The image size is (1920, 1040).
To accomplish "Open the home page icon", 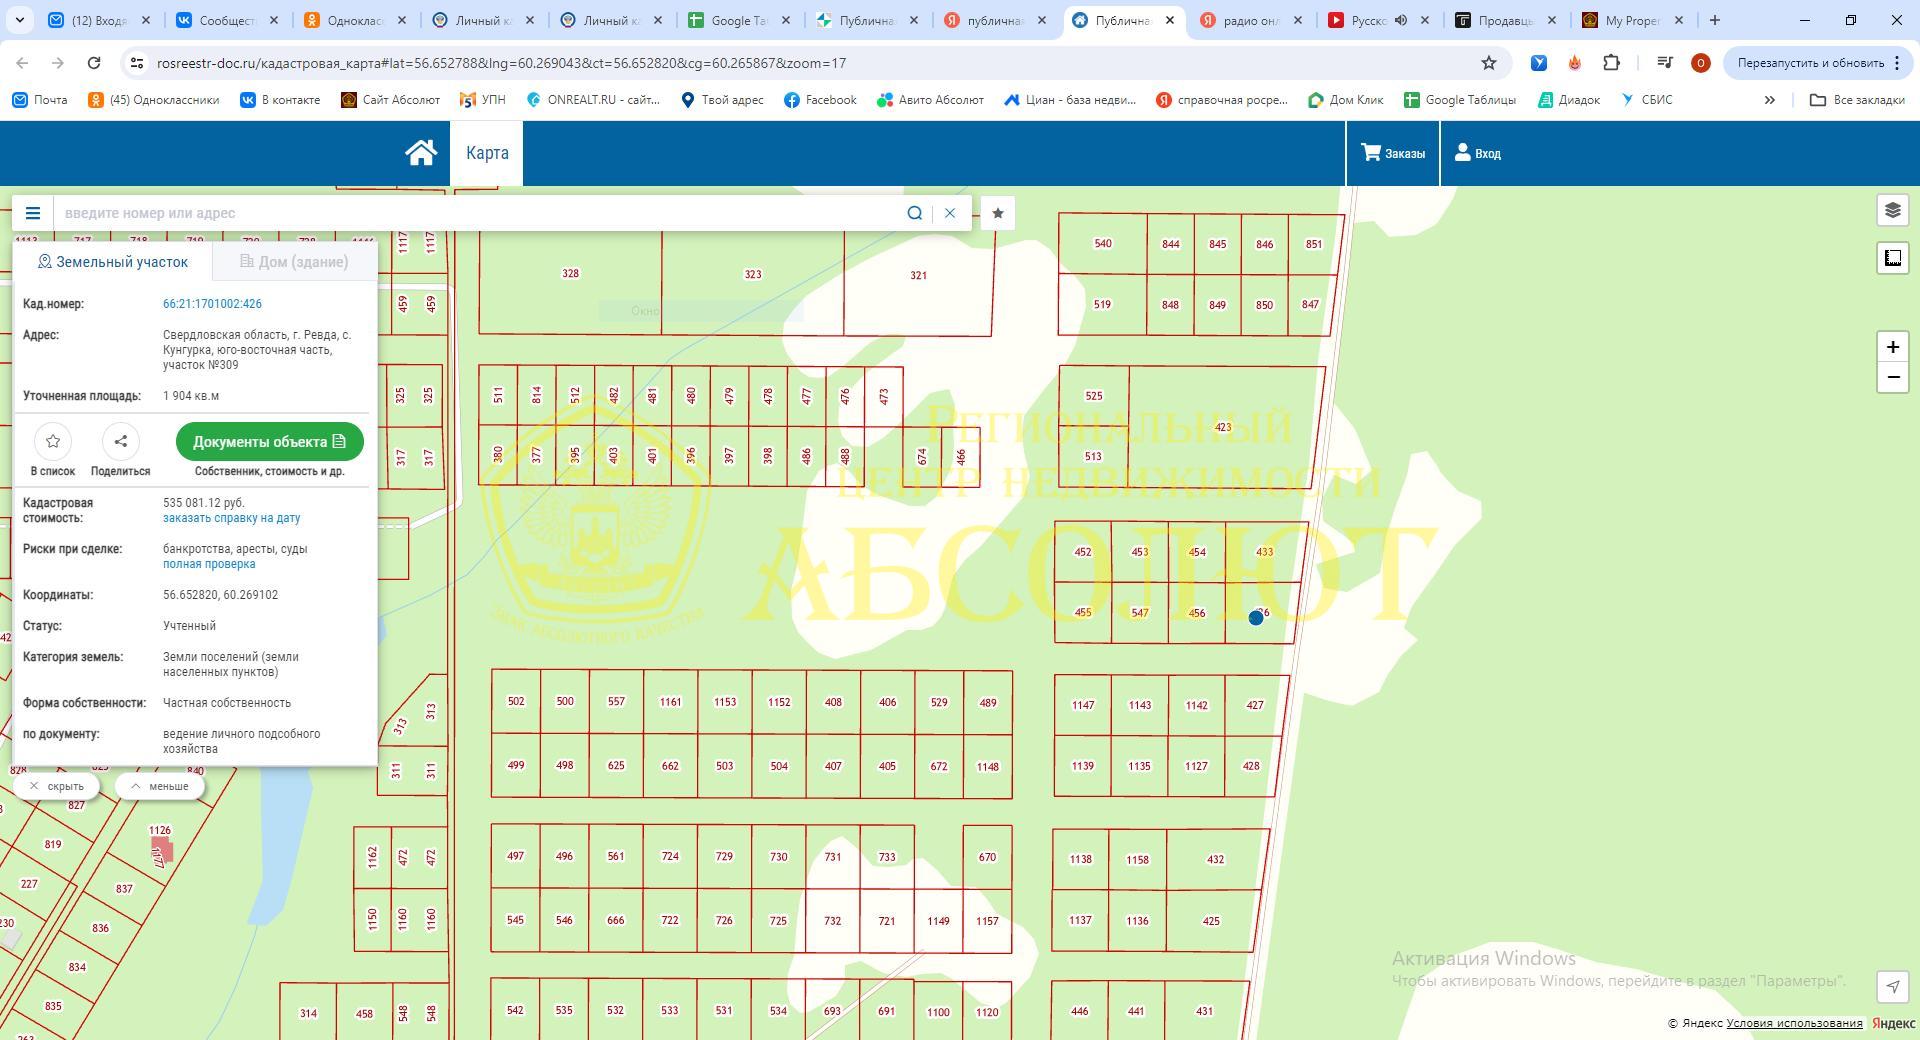I will [421, 153].
